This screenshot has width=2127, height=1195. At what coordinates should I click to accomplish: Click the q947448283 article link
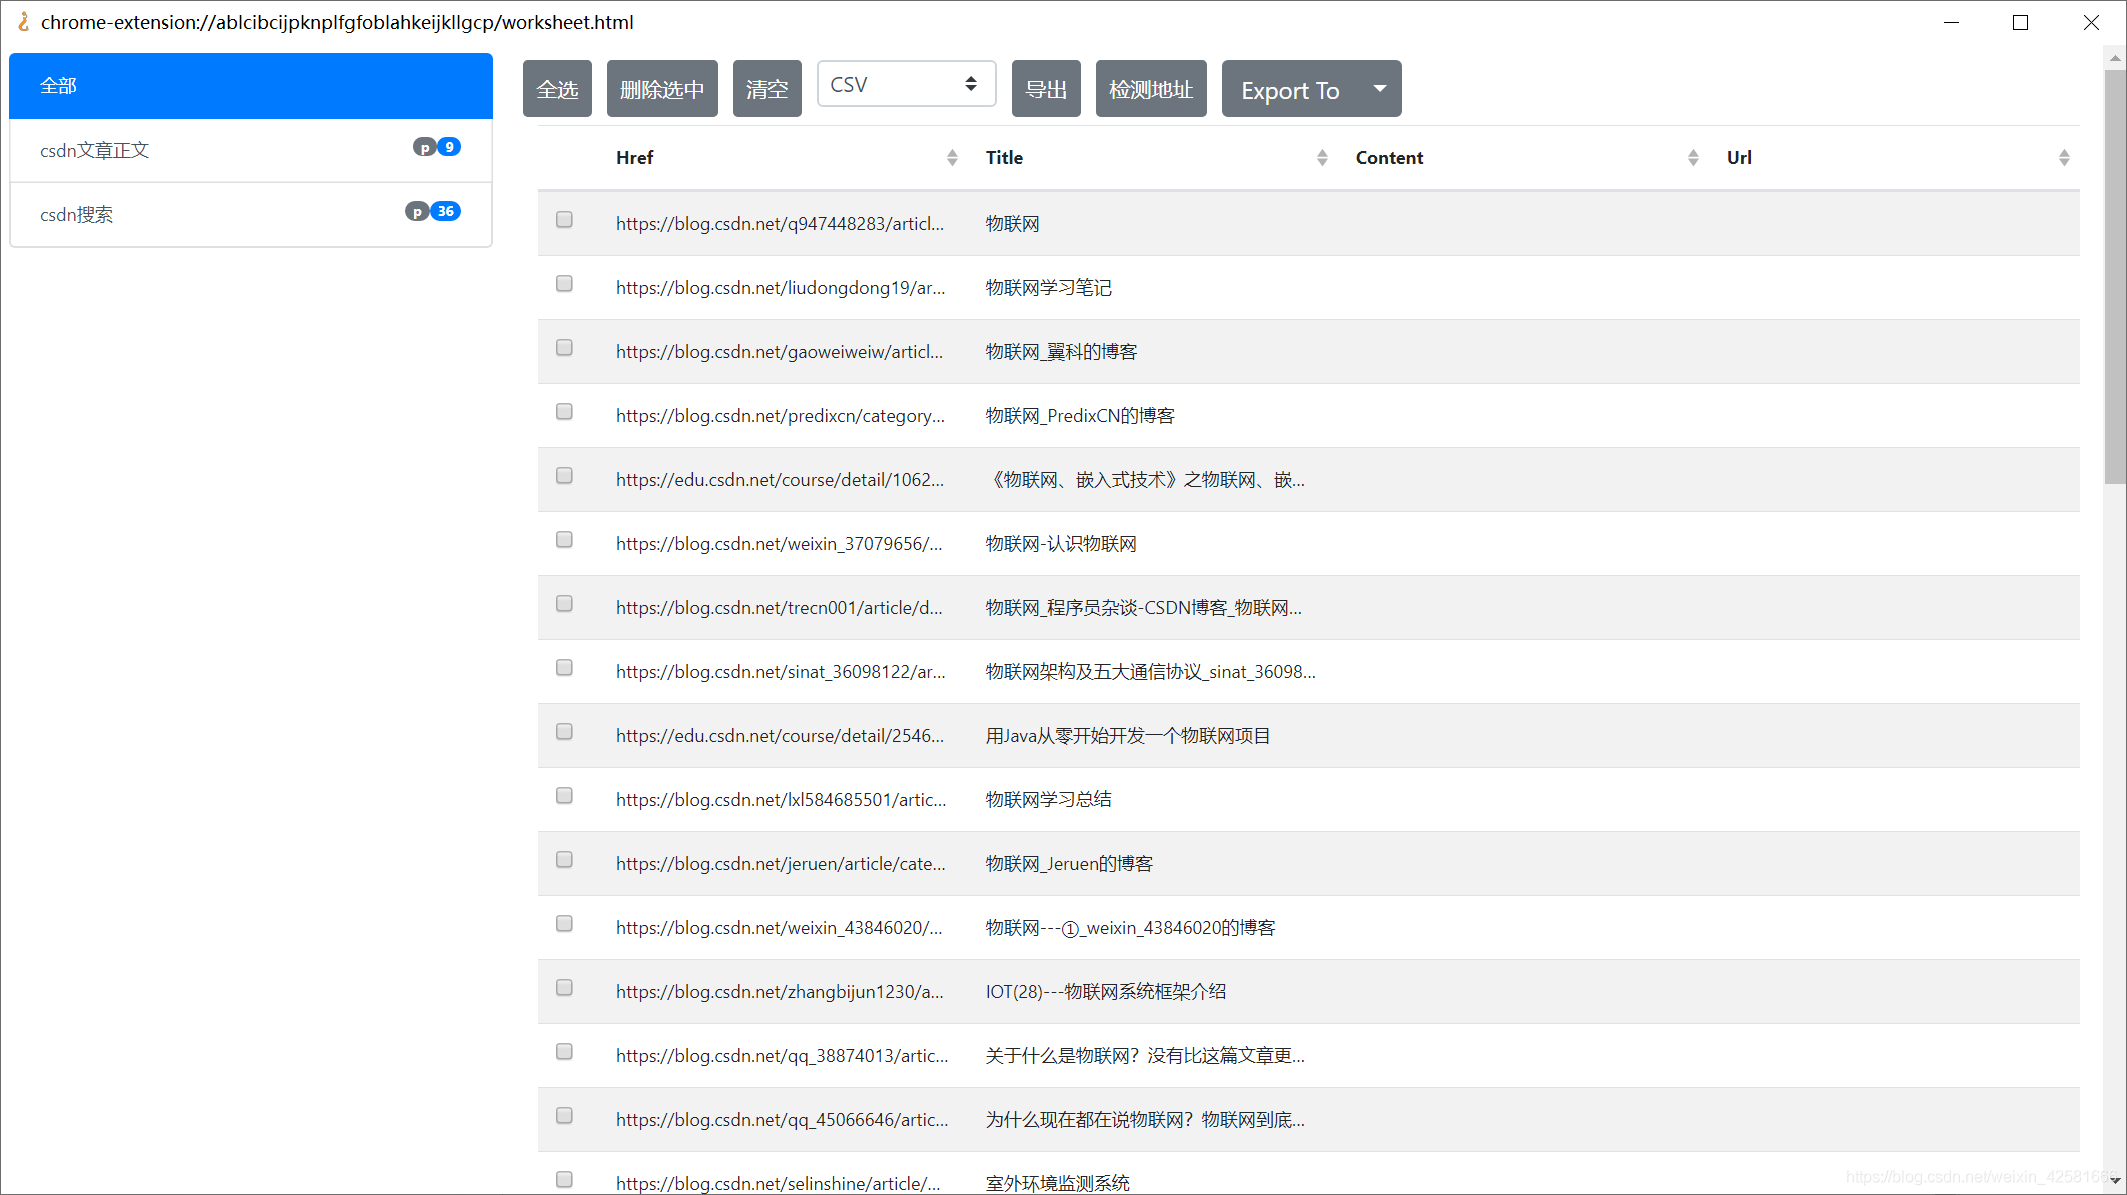point(780,224)
